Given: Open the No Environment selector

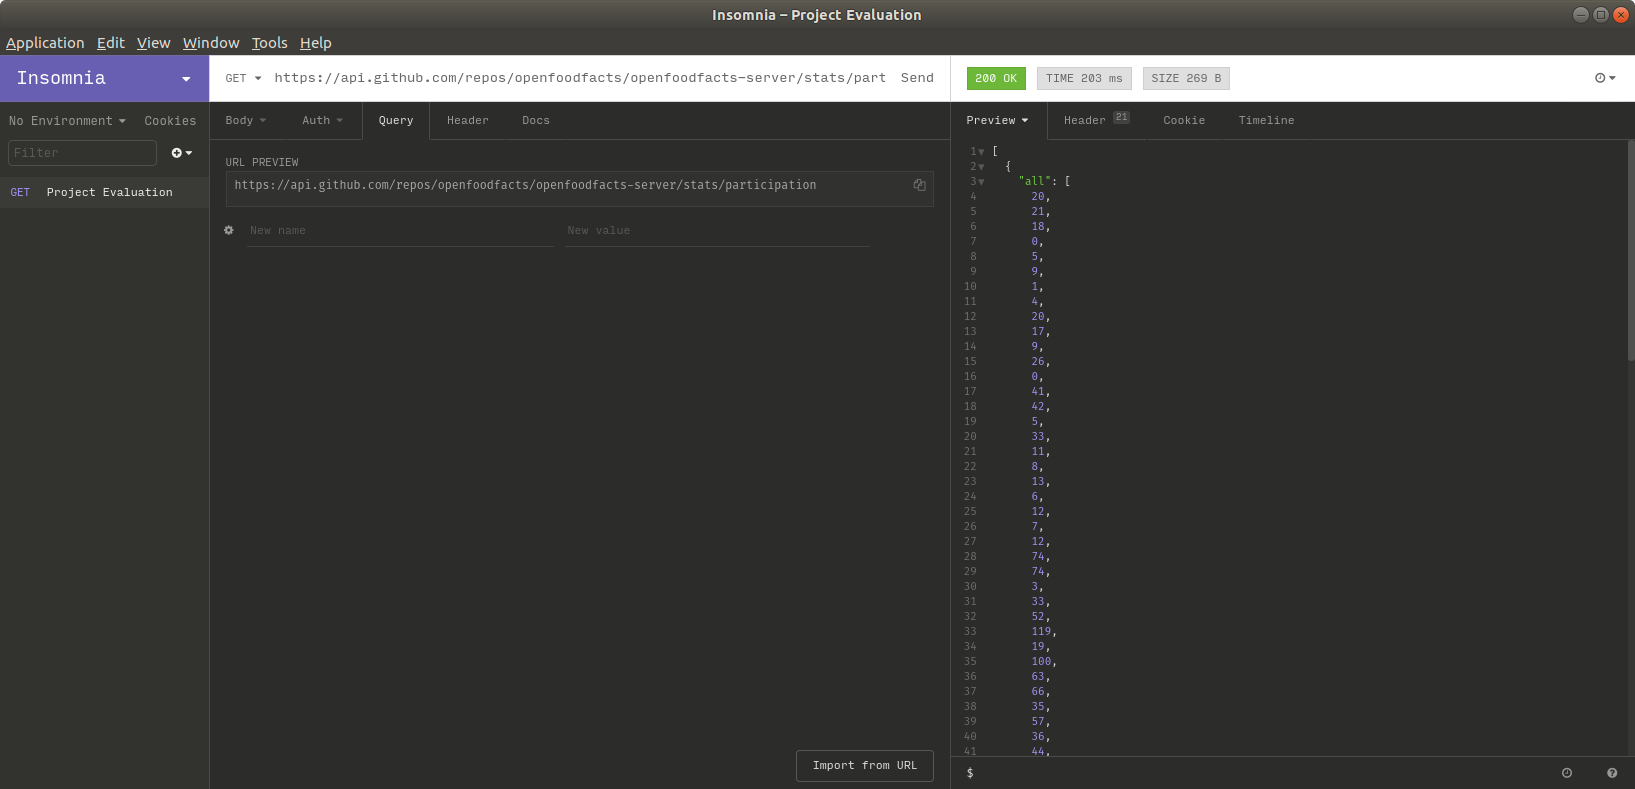Looking at the screenshot, I should (67, 121).
